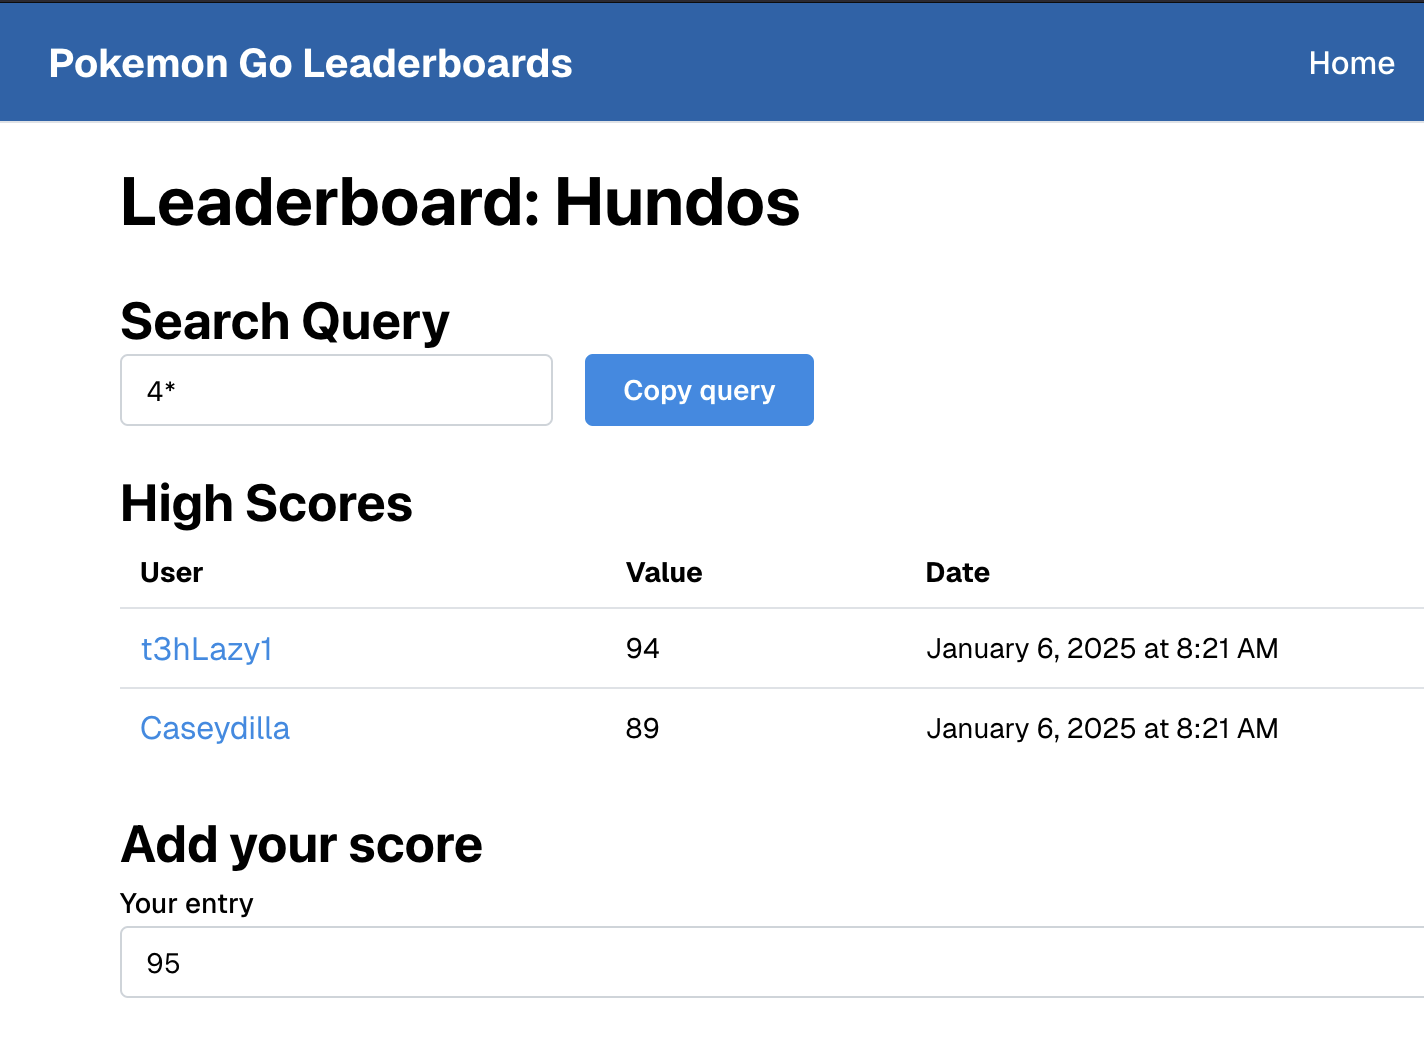
Task: Click the Date column header
Action: point(957,572)
